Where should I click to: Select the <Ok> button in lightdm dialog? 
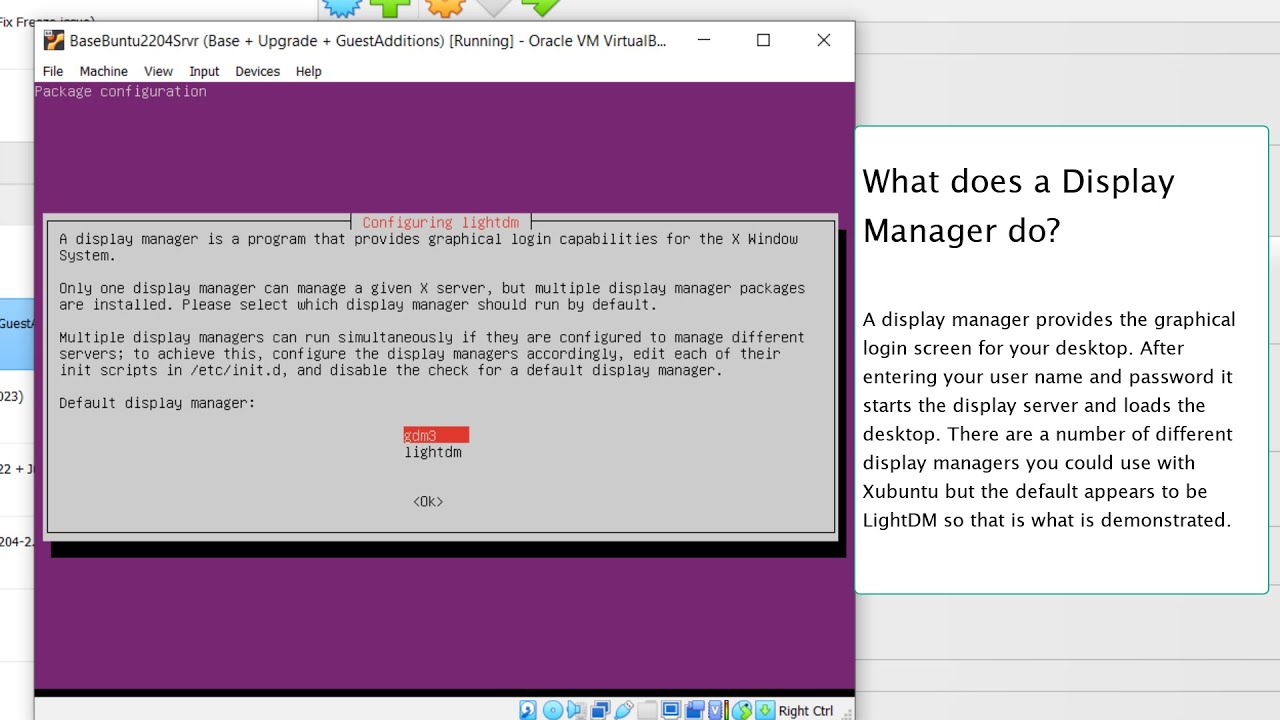pyautogui.click(x=428, y=501)
